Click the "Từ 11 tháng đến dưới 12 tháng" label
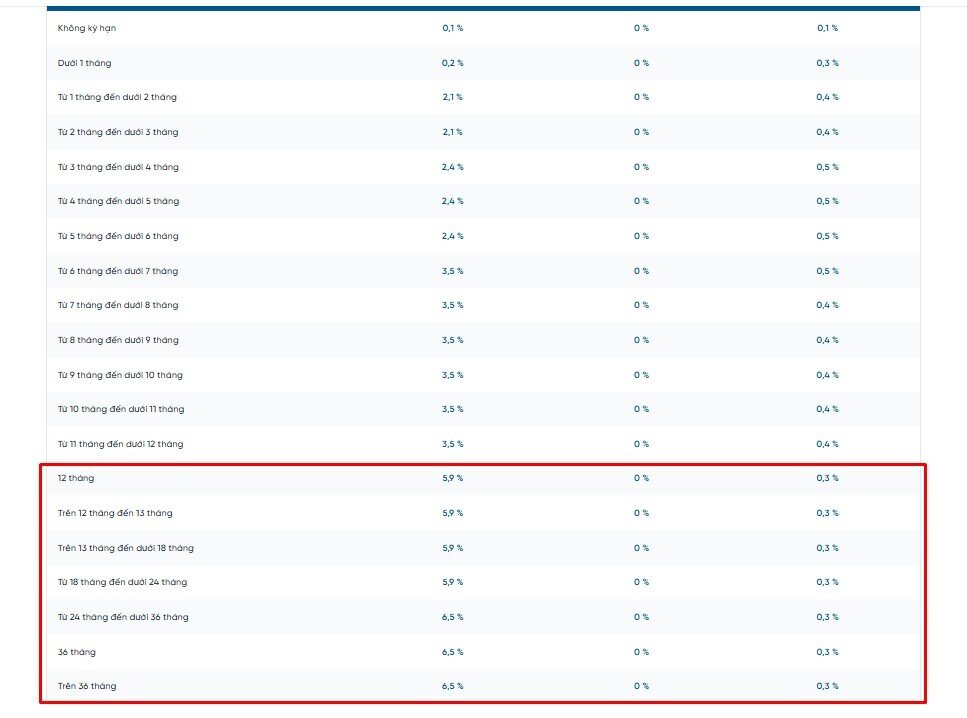 (x=120, y=444)
